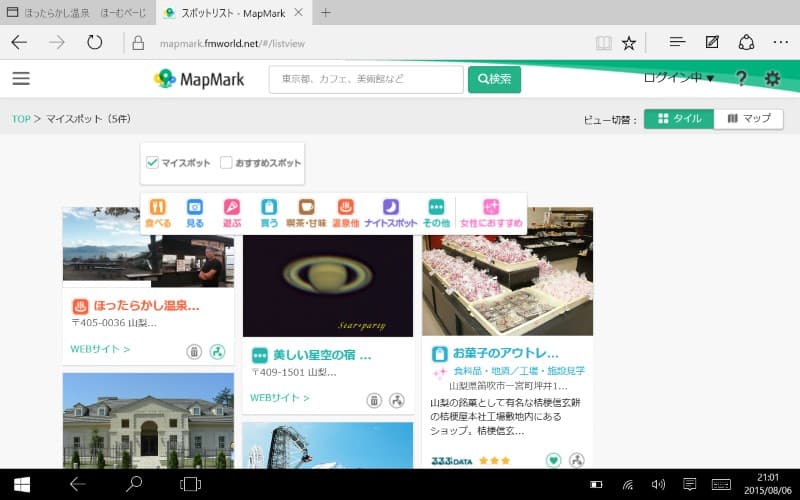This screenshot has width=800, height=500.
Task: Open Edge's more actions menu
Action: tap(781, 43)
